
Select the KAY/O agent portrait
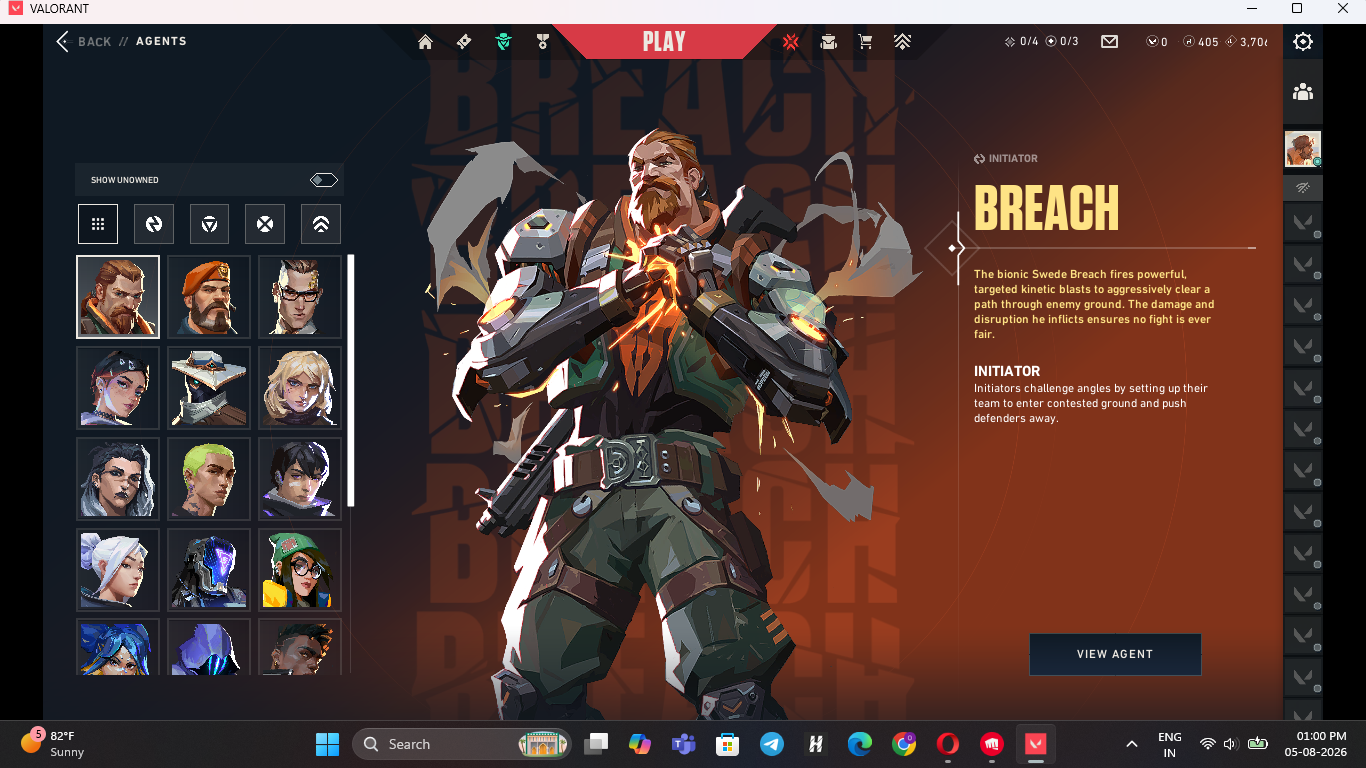point(209,570)
